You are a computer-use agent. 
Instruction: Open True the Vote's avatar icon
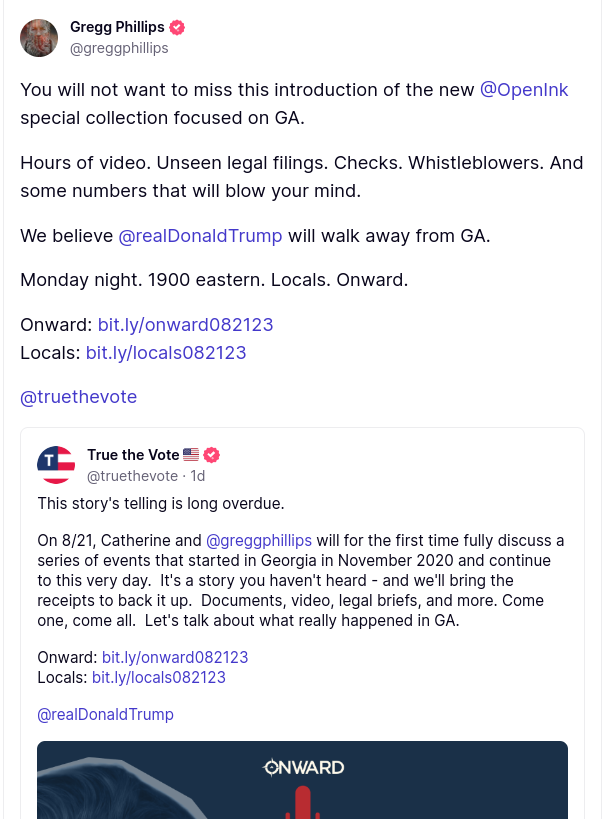(56, 465)
